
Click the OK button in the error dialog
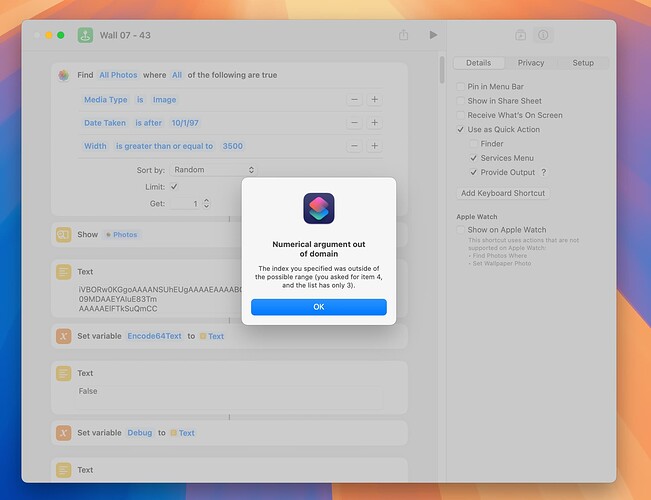(x=318, y=307)
